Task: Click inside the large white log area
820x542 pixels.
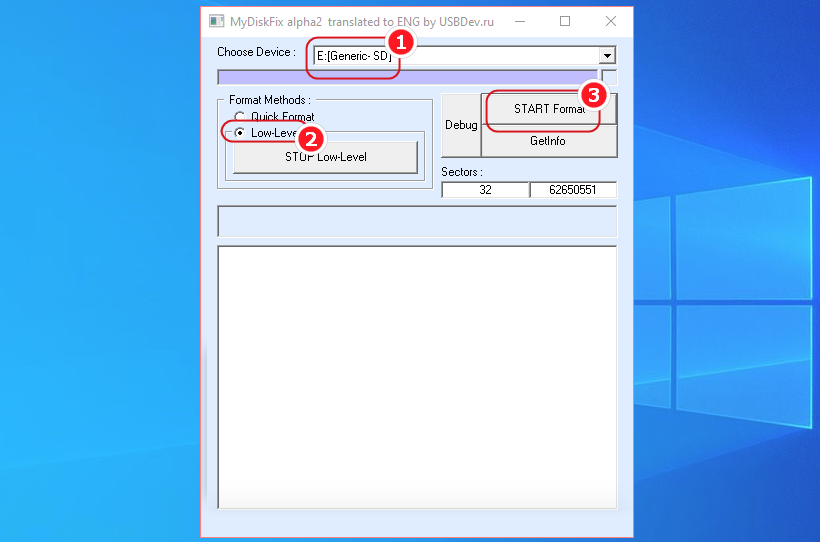Action: coord(417,377)
